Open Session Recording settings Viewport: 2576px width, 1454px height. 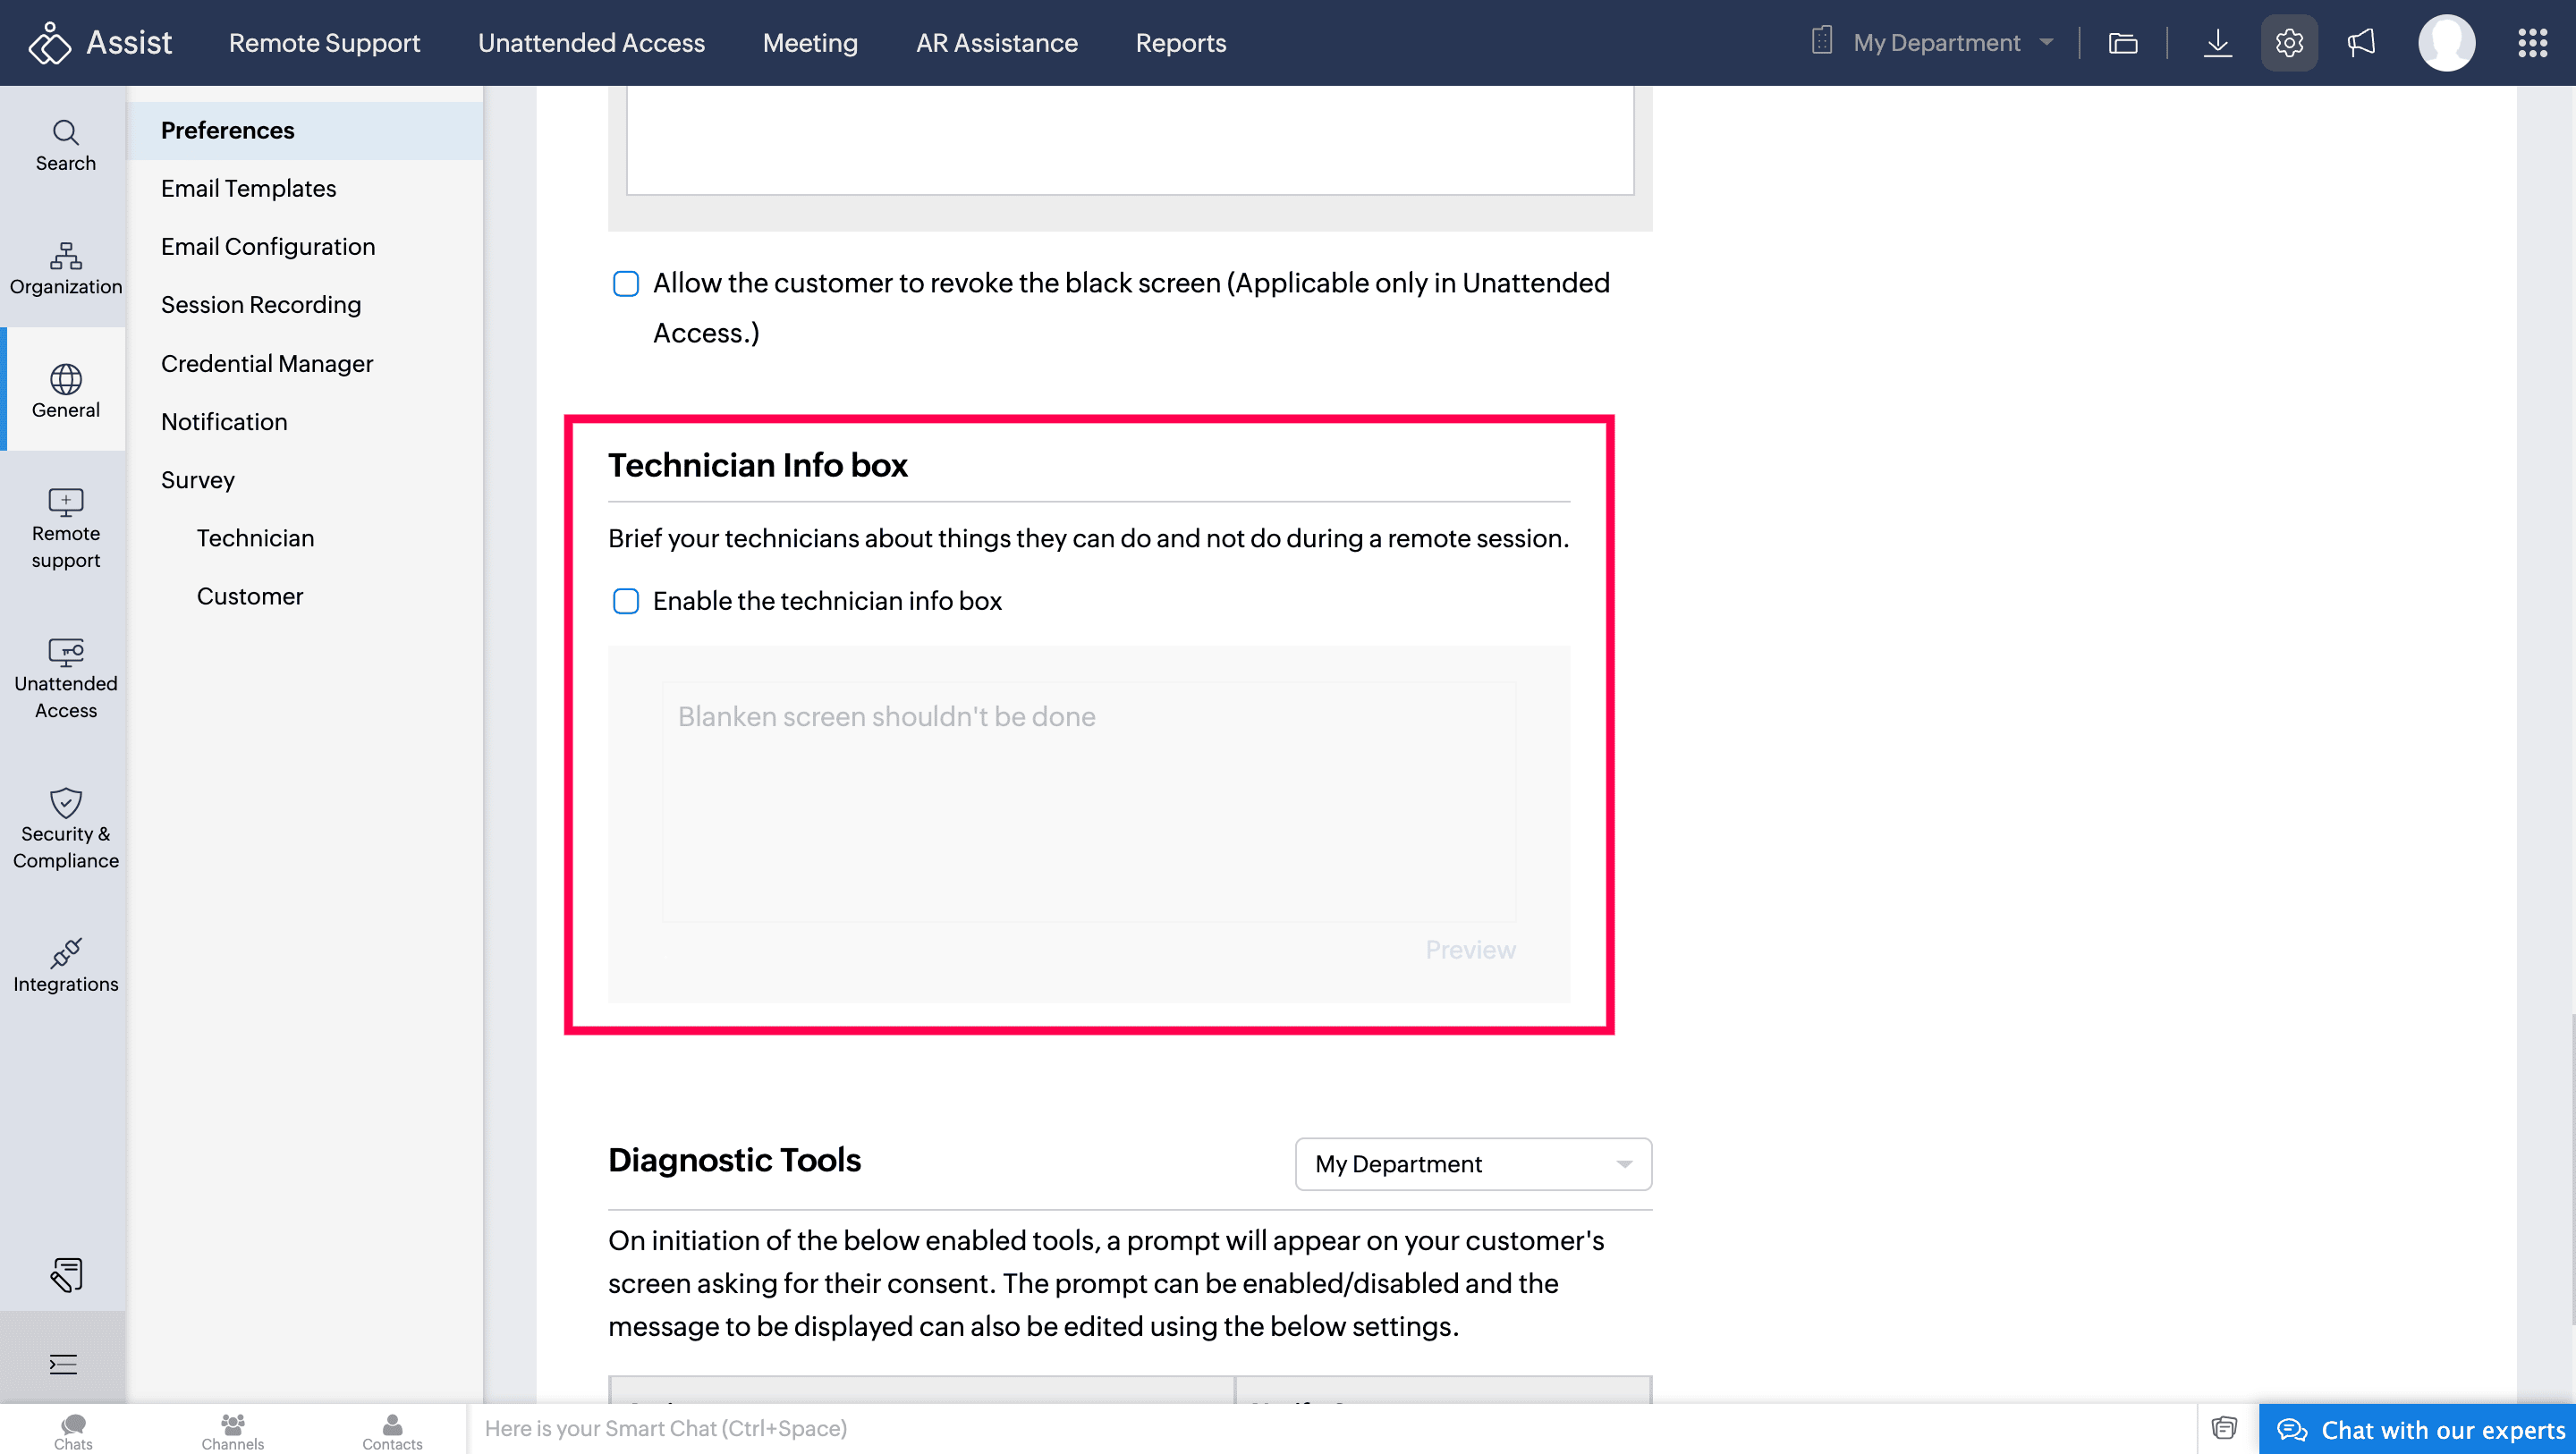[x=261, y=305]
